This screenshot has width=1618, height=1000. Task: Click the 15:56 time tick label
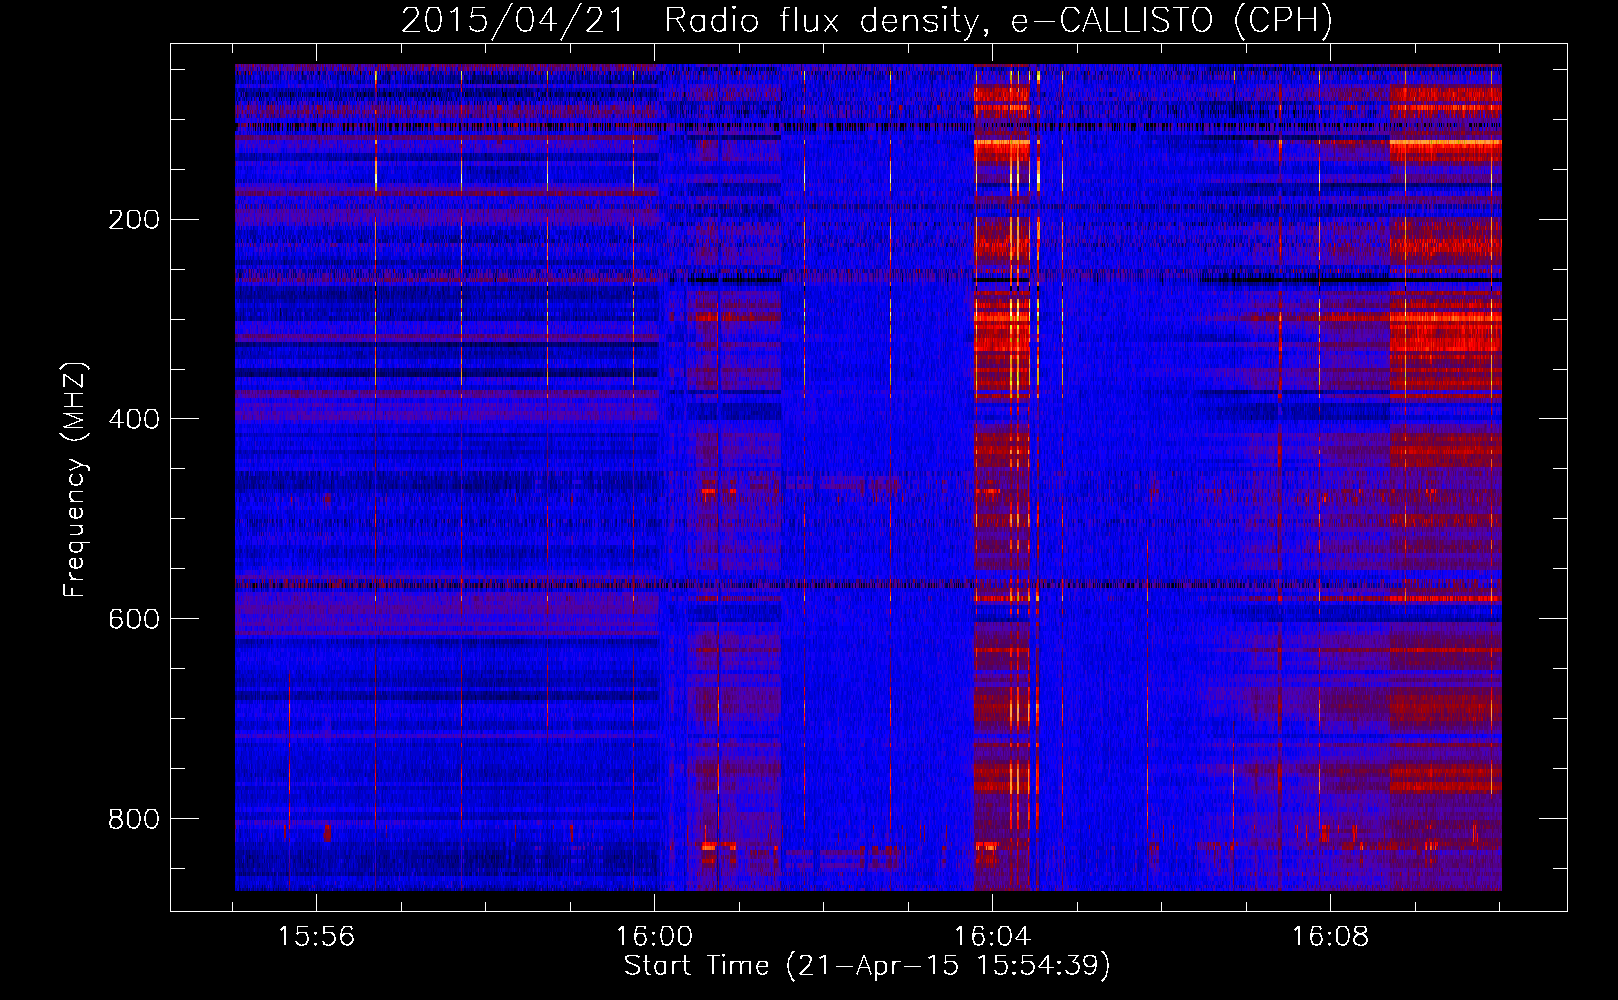[x=316, y=937]
